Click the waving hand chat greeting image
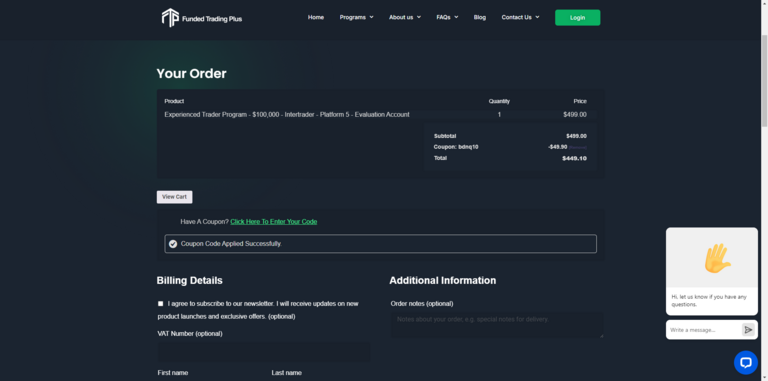 718,258
